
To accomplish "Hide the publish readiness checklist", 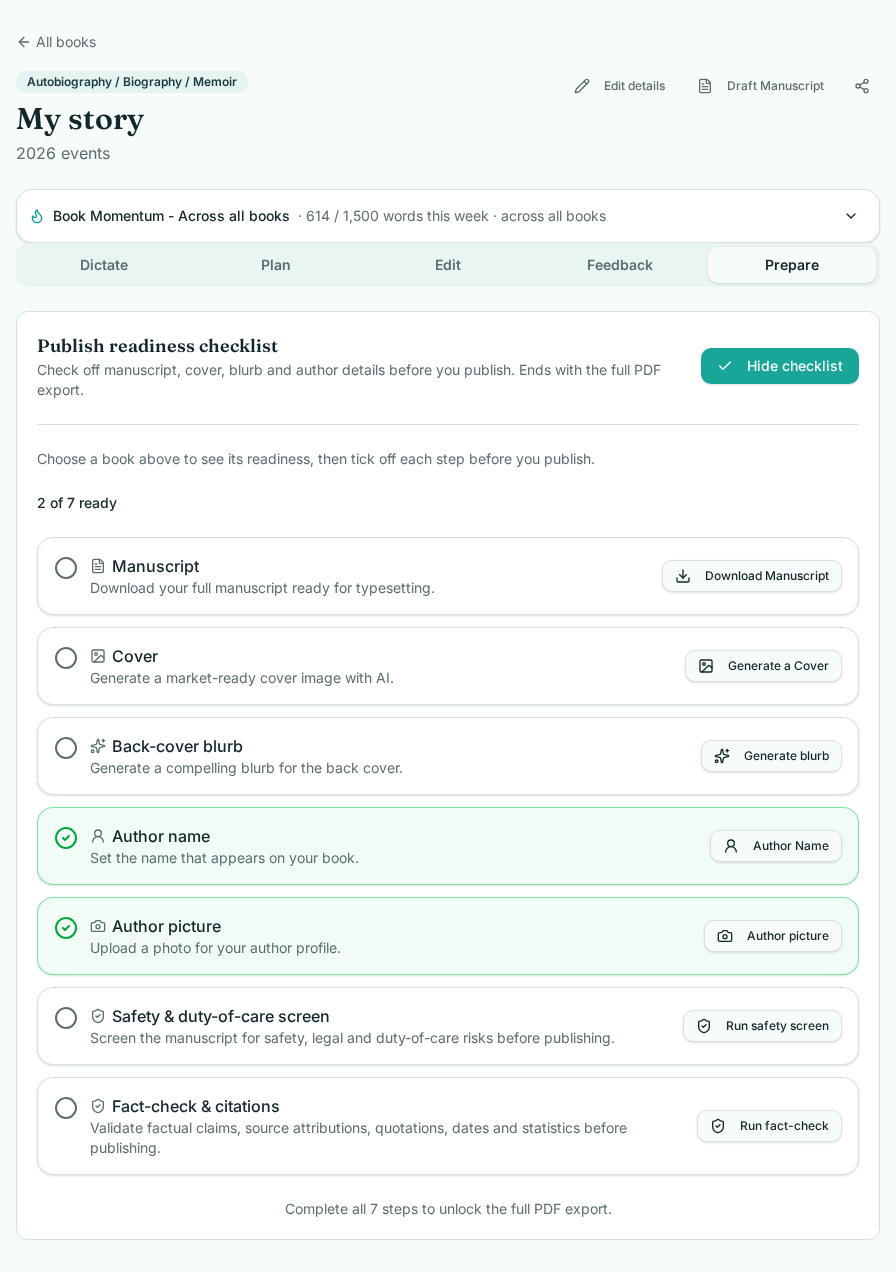I will (x=780, y=366).
